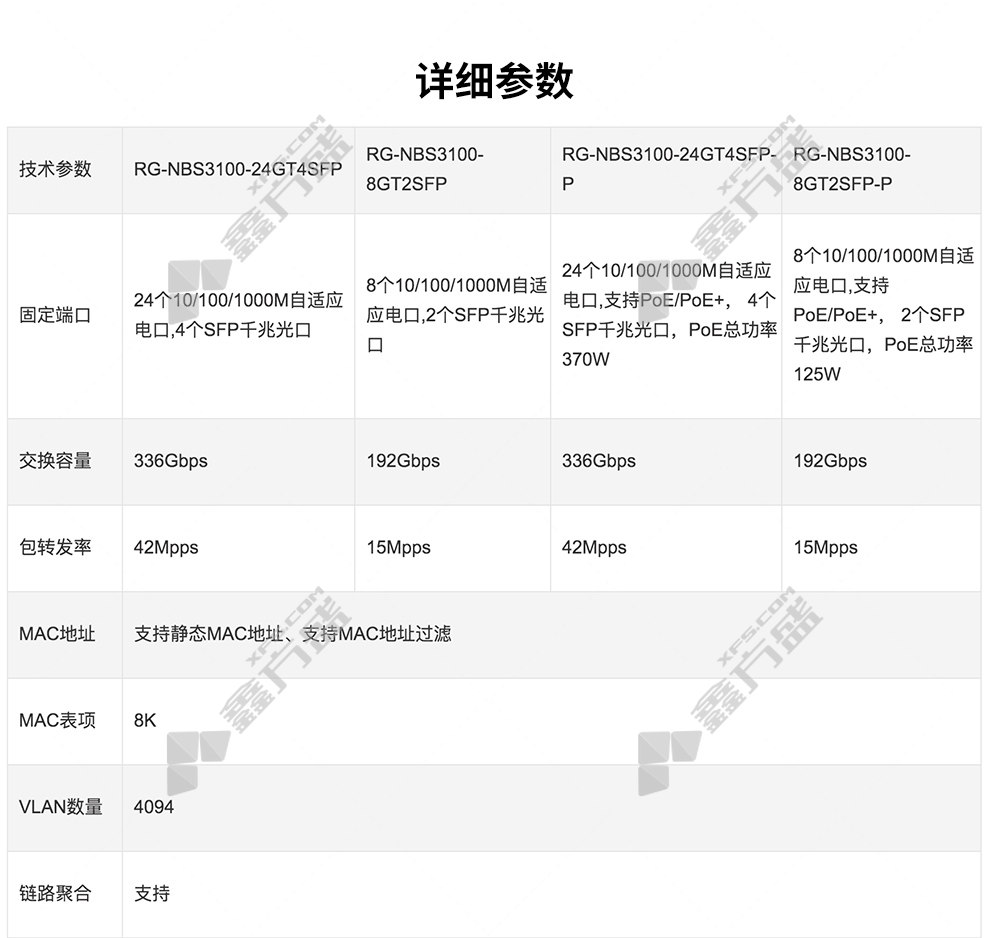990x938 pixels.
Task: Select the 8K MAC table value
Action: (x=145, y=720)
